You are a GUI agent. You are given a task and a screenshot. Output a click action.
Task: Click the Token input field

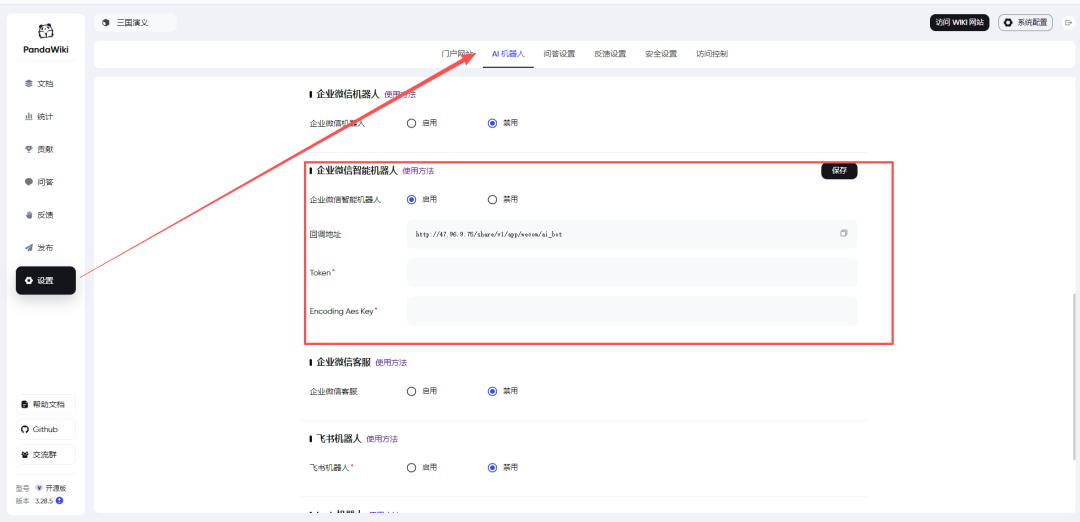click(631, 272)
